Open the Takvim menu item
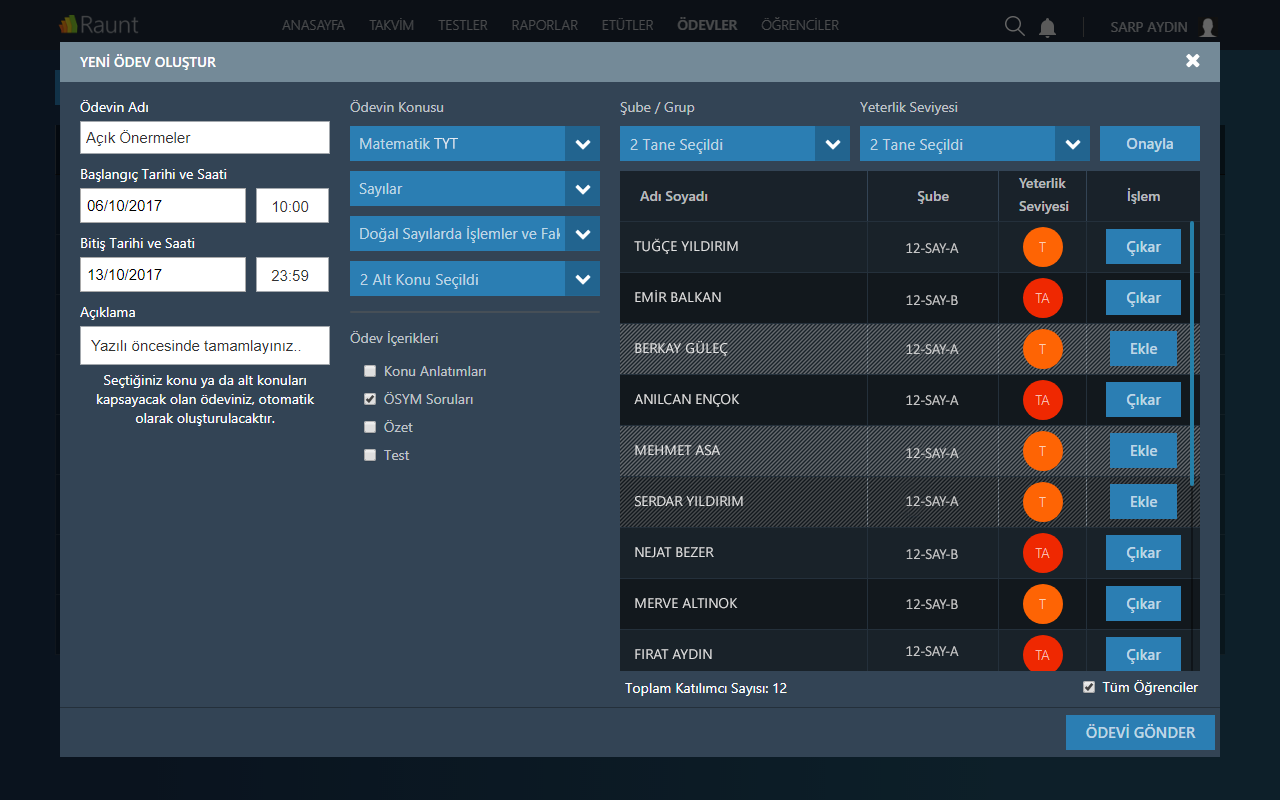This screenshot has height=800, width=1280. [391, 25]
